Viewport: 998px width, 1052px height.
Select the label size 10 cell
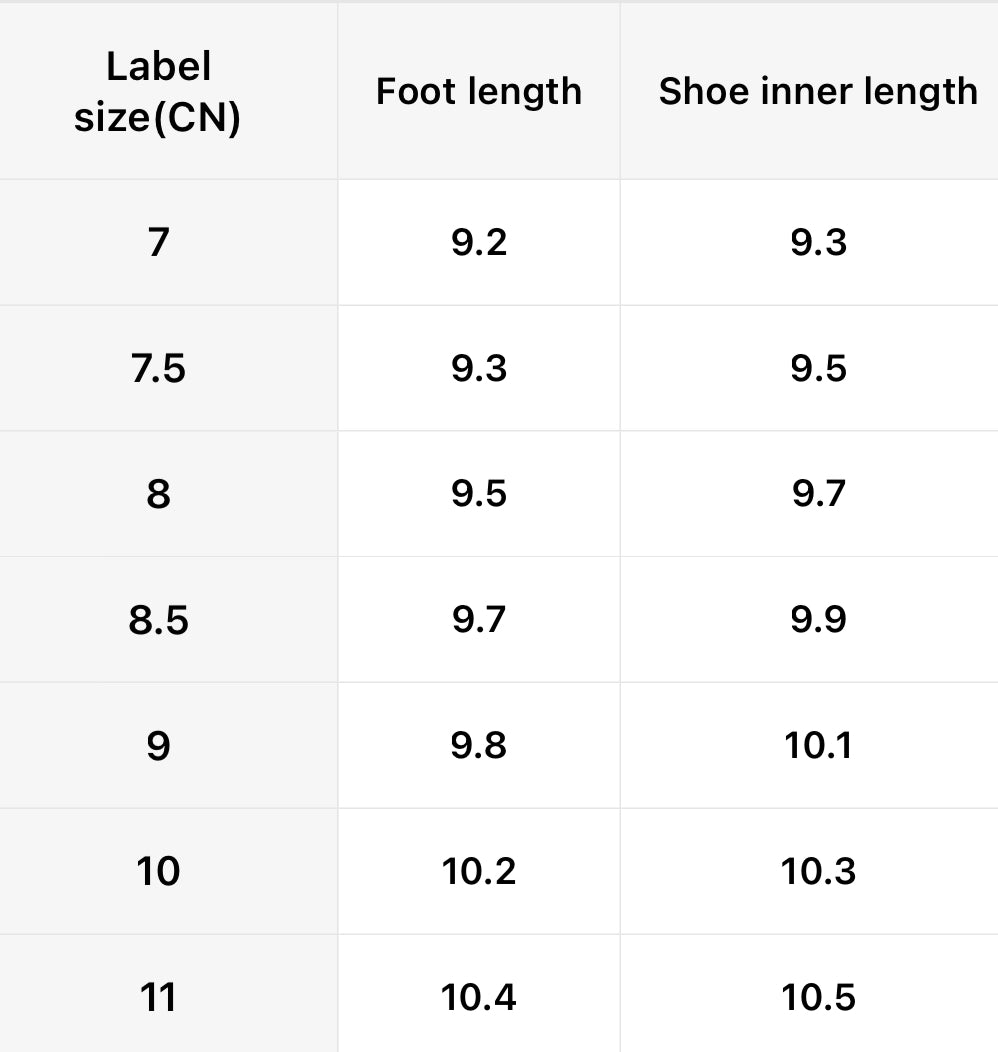tap(158, 872)
